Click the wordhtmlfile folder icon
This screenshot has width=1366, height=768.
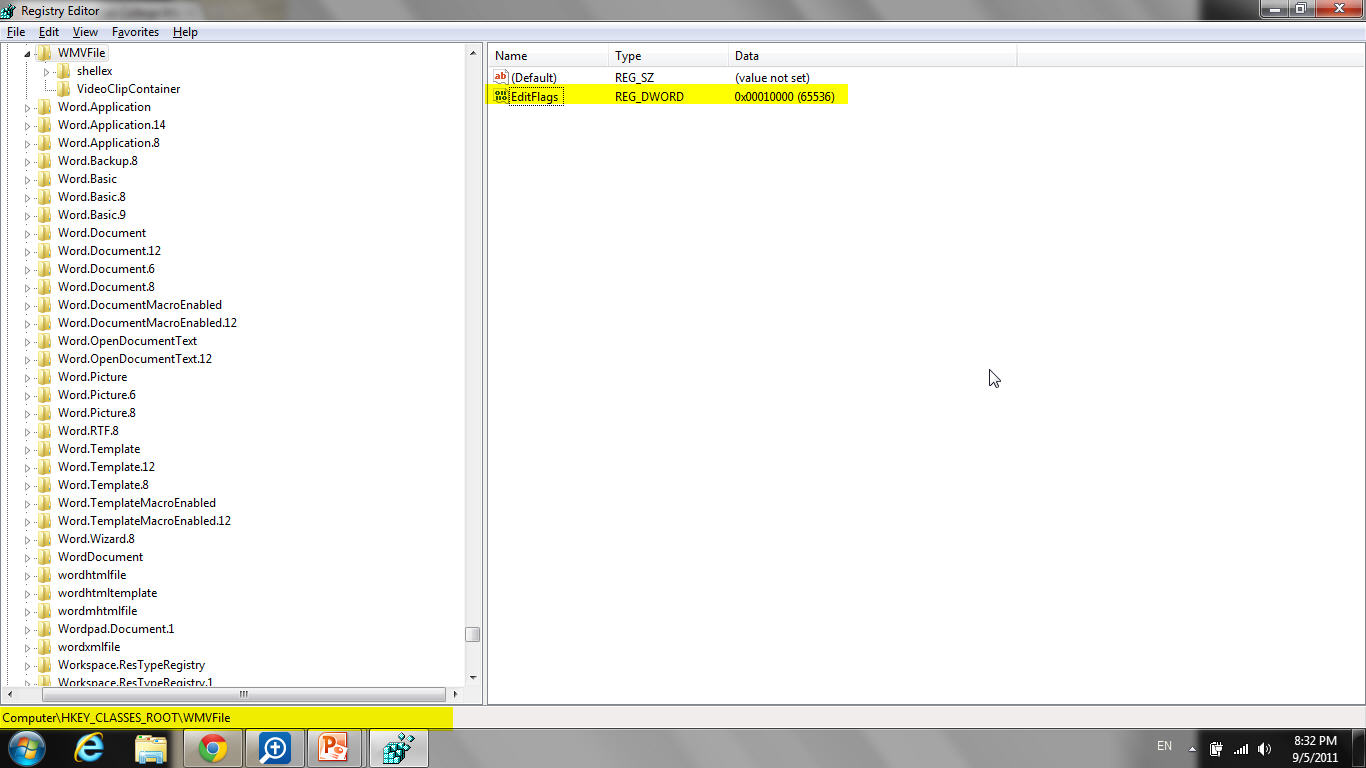click(44, 574)
